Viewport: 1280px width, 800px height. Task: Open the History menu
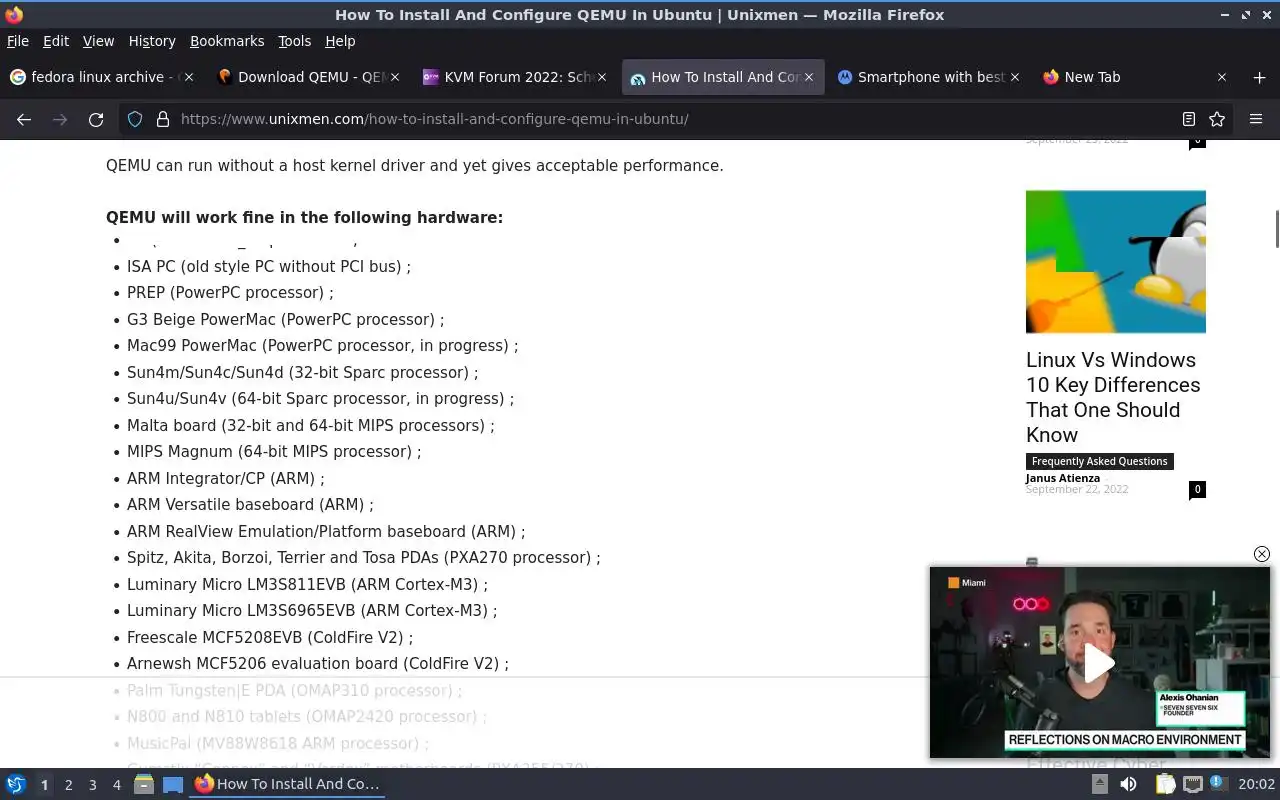pos(152,41)
